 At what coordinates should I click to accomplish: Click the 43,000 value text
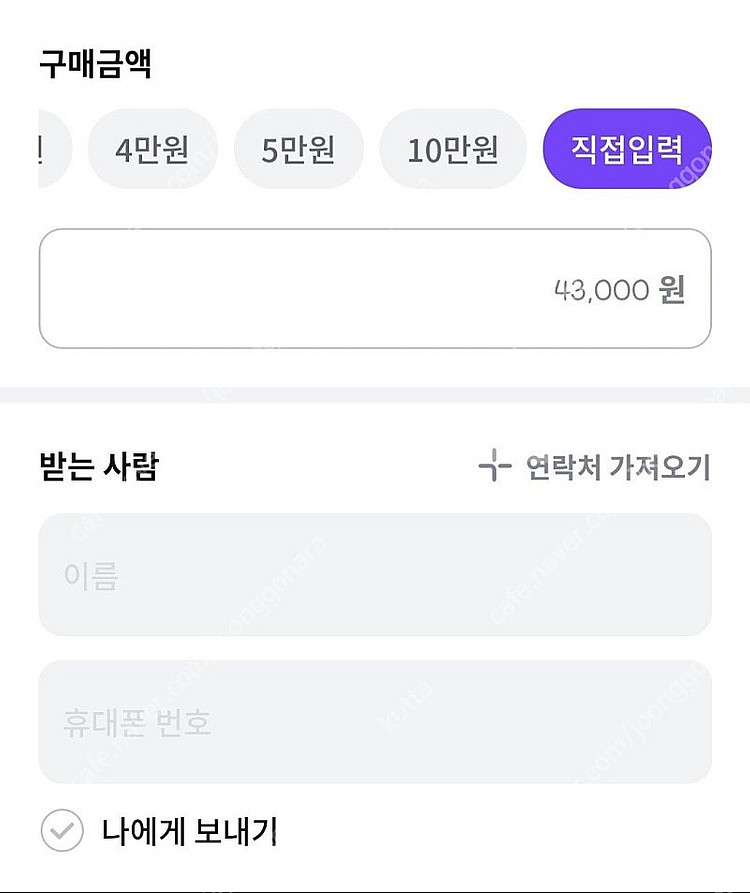600,290
